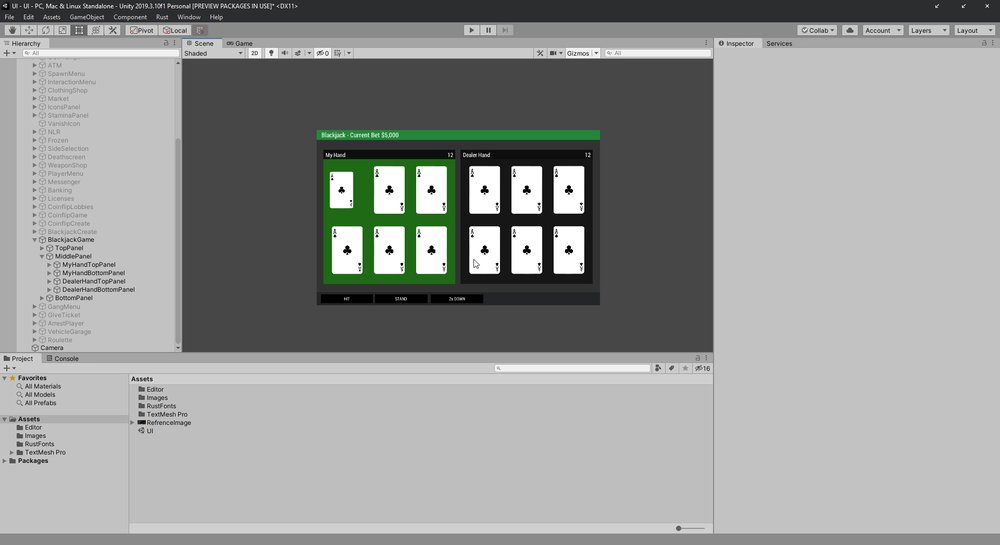Select the Rotate tool

[45, 30]
